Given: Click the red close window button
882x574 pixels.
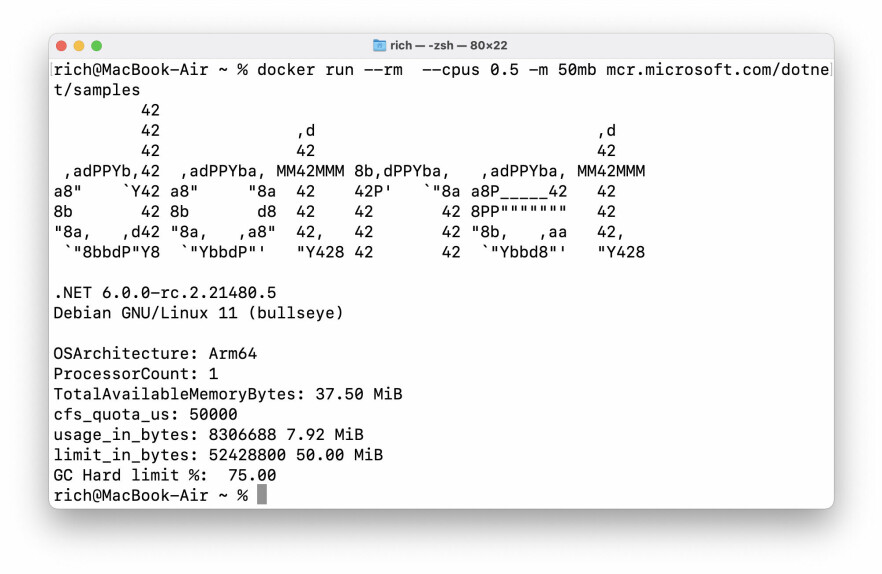Looking at the screenshot, I should point(62,46).
